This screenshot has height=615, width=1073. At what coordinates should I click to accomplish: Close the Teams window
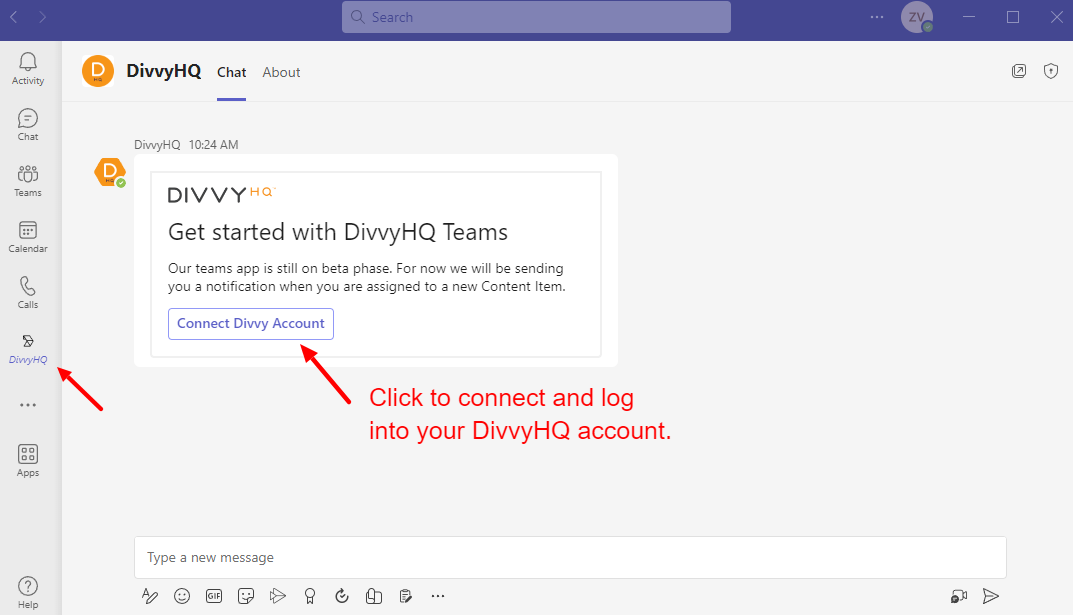(x=1057, y=17)
